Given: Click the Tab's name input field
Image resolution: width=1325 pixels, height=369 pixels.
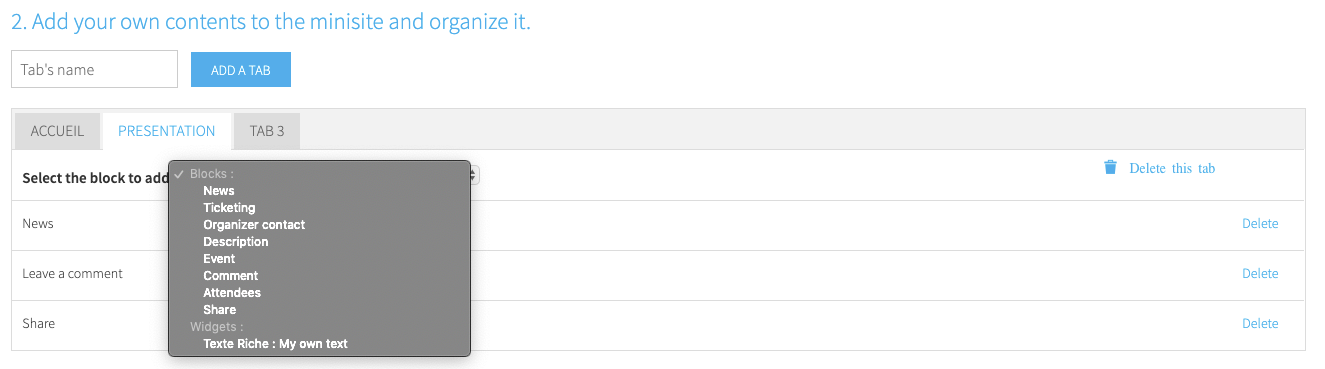Looking at the screenshot, I should pos(94,69).
